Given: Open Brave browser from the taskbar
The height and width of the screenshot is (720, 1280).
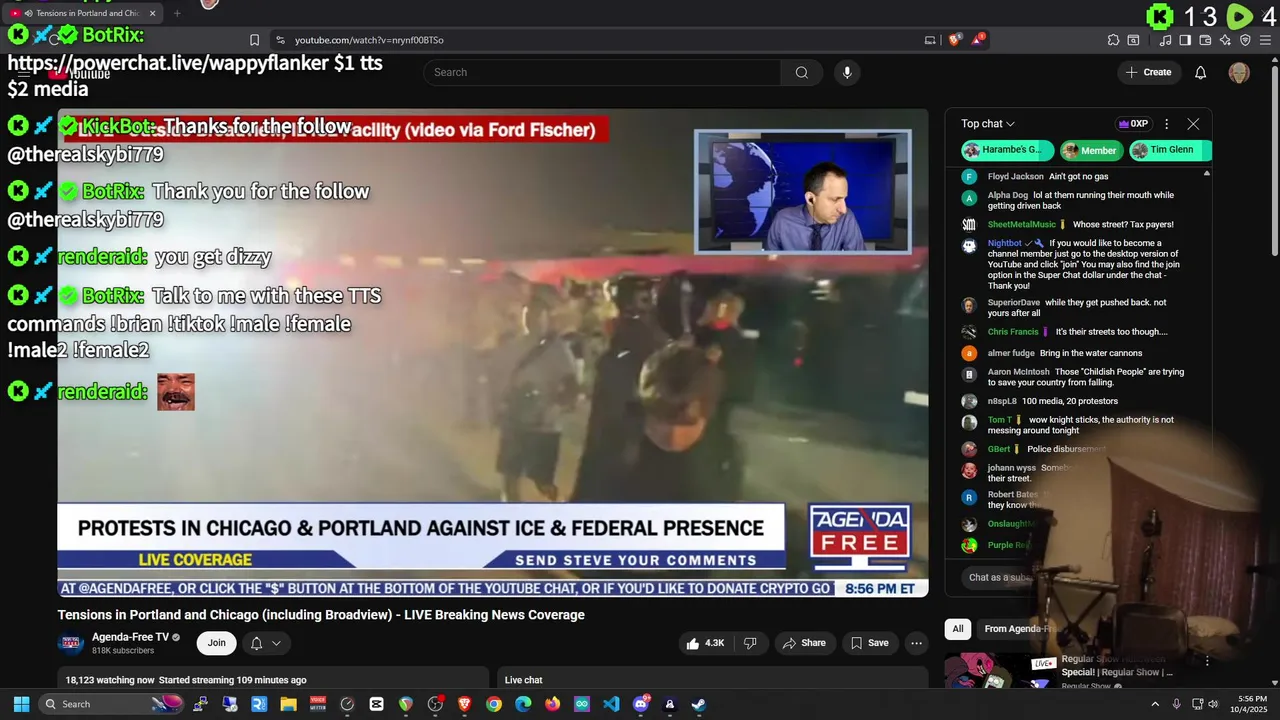Looking at the screenshot, I should (465, 704).
